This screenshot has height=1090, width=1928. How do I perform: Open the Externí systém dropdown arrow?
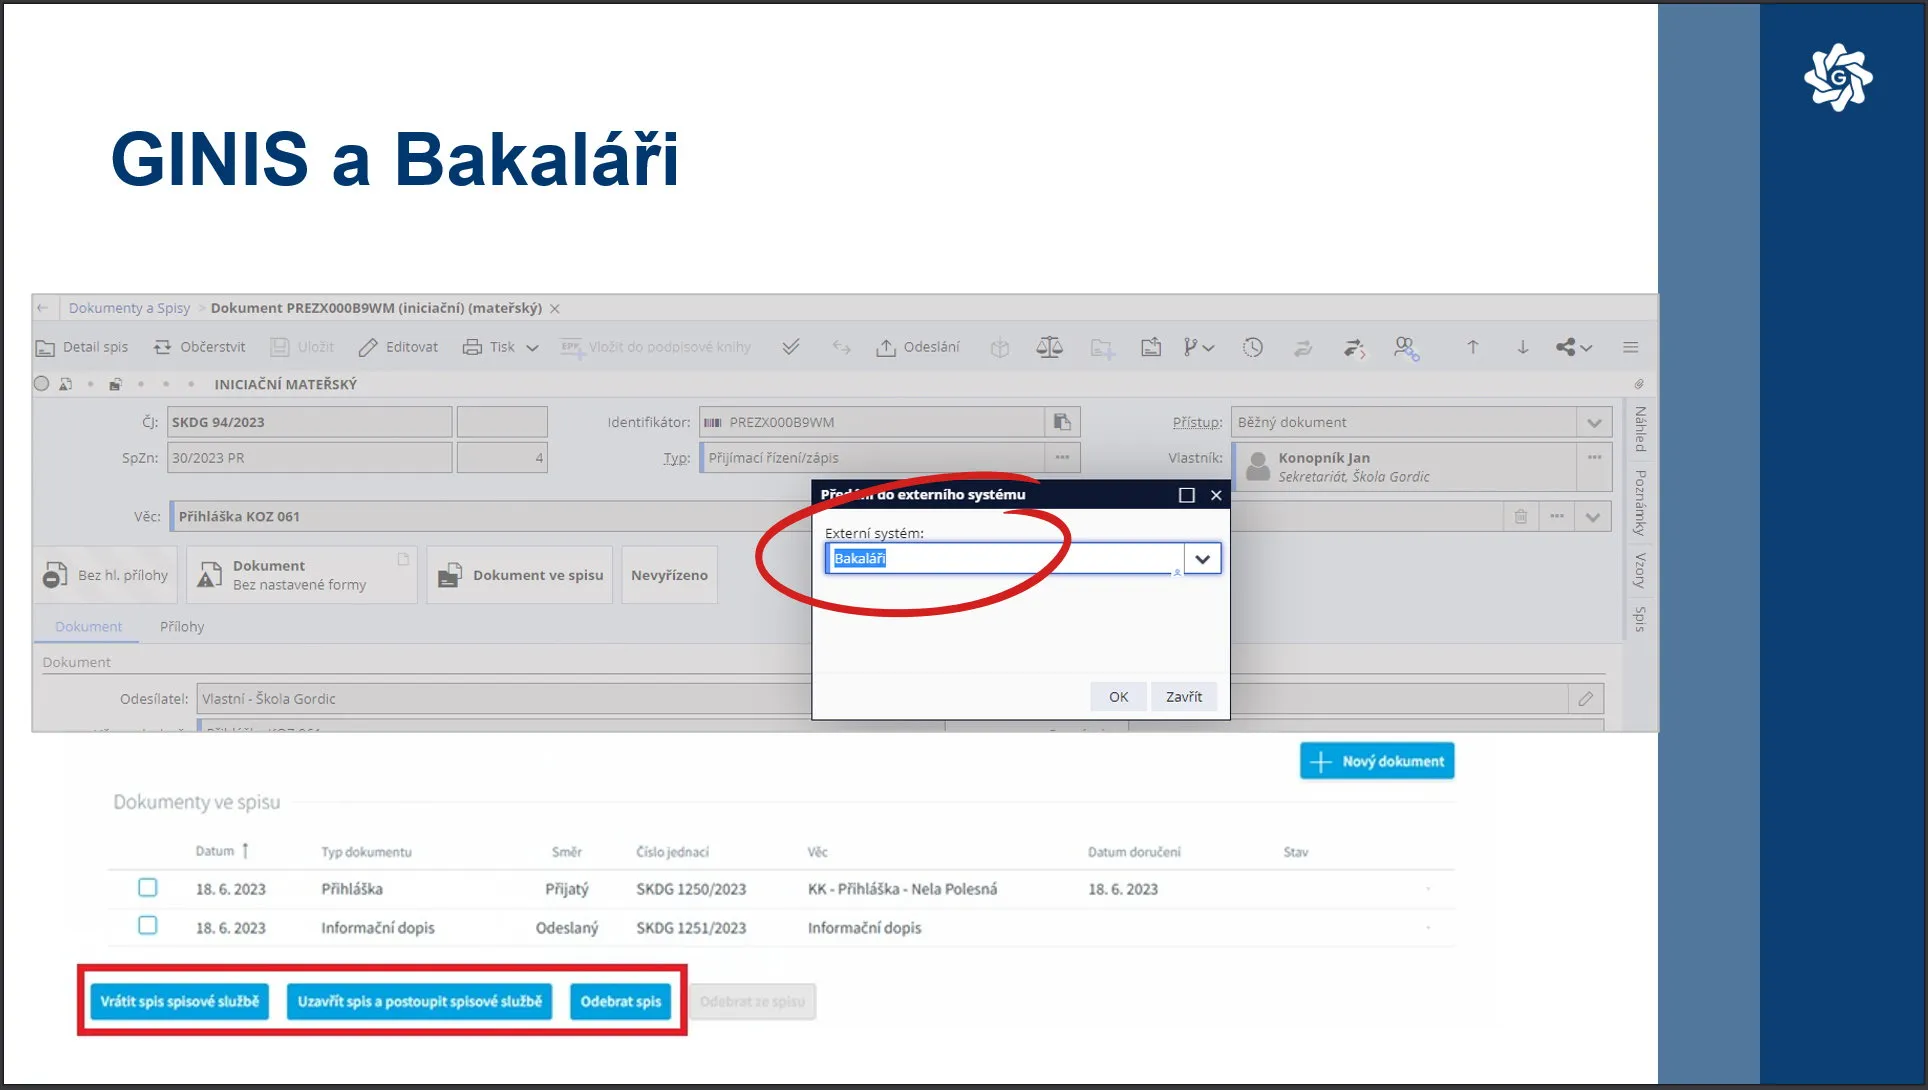pyautogui.click(x=1202, y=559)
